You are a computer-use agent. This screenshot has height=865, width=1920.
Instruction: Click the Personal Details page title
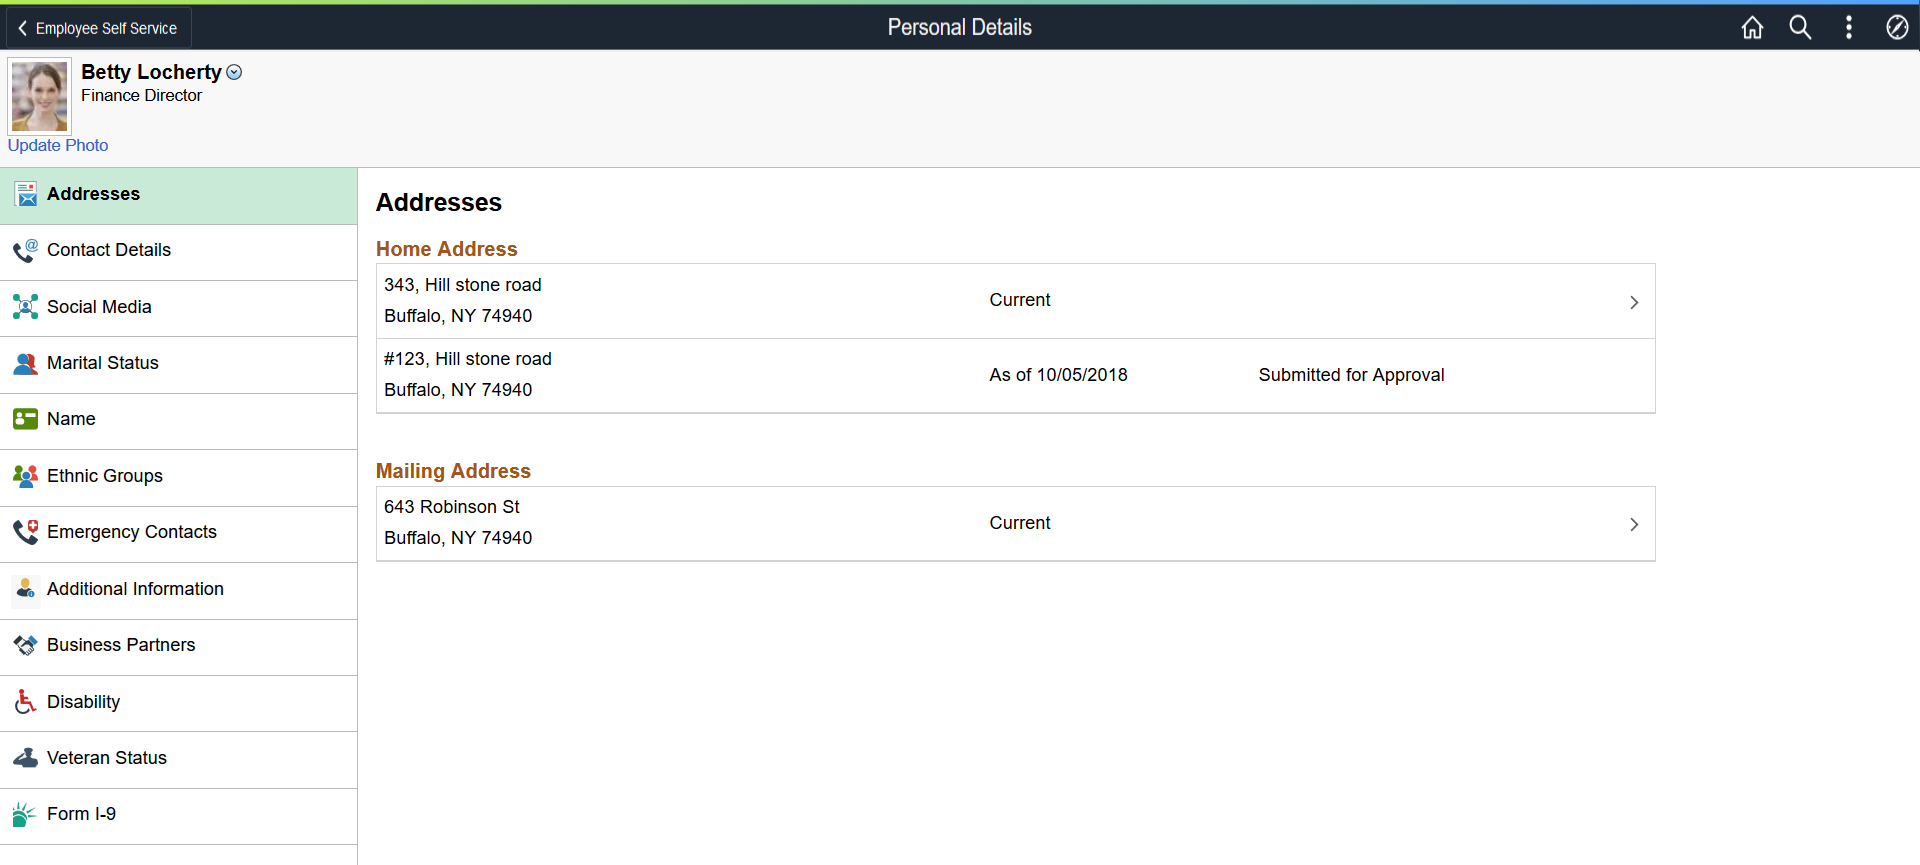(960, 27)
